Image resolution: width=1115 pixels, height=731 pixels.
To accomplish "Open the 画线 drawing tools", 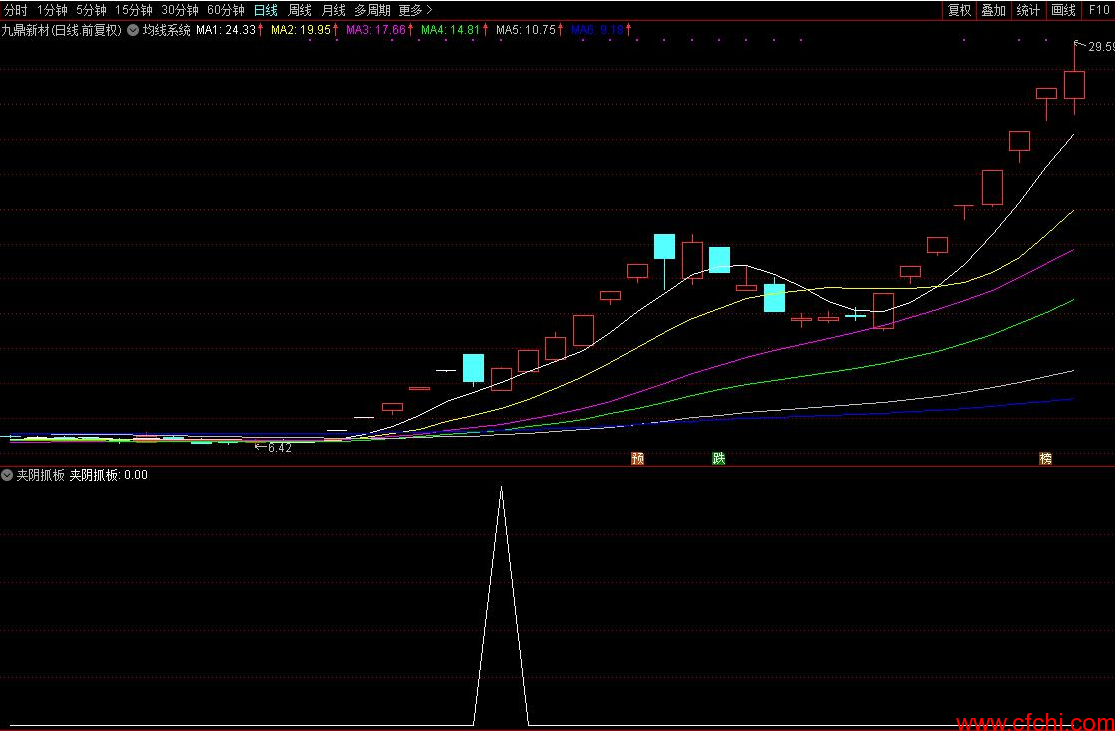I will pos(1063,10).
